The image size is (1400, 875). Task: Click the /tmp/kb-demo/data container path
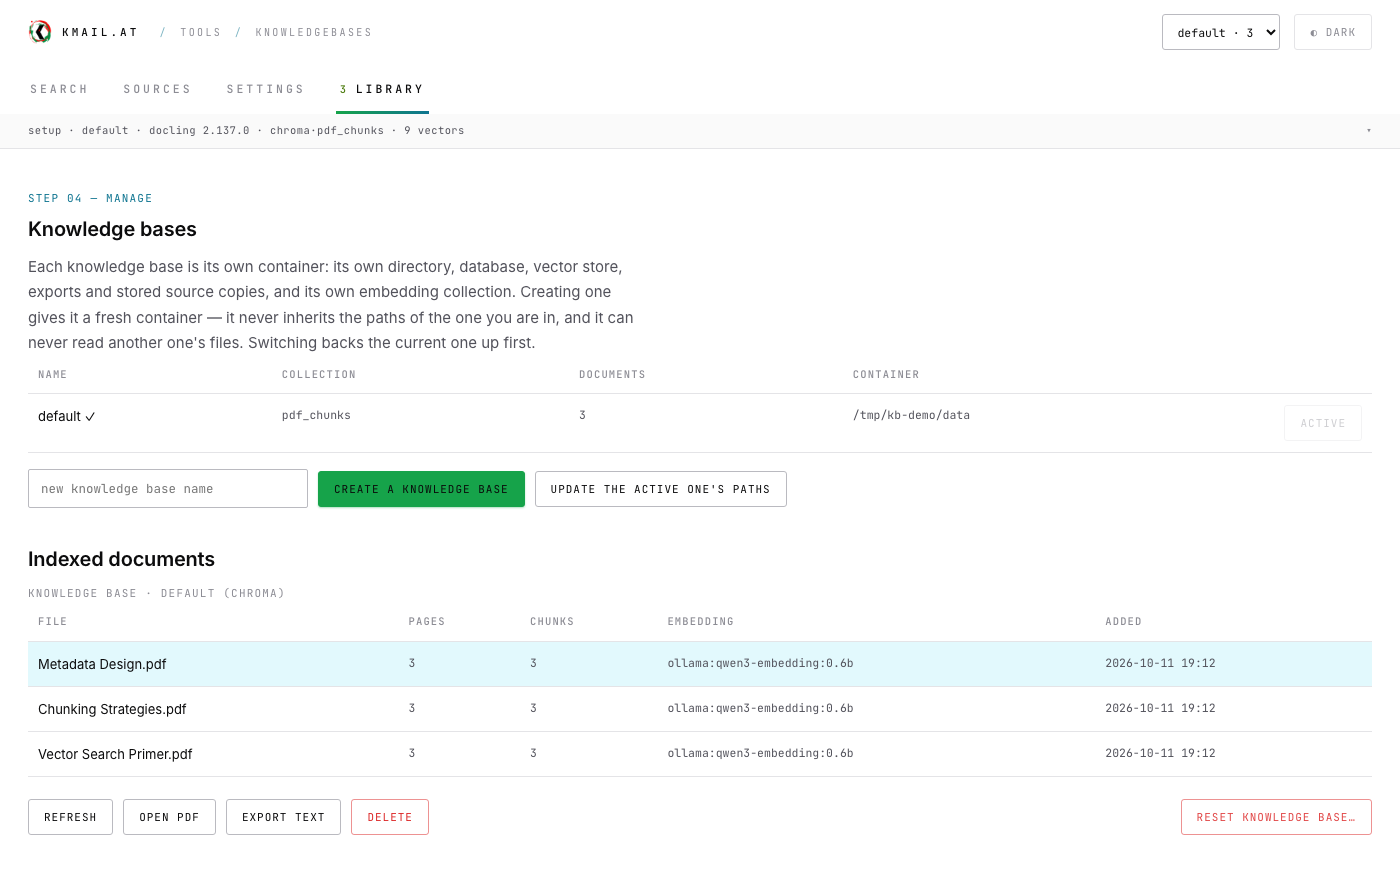[911, 415]
